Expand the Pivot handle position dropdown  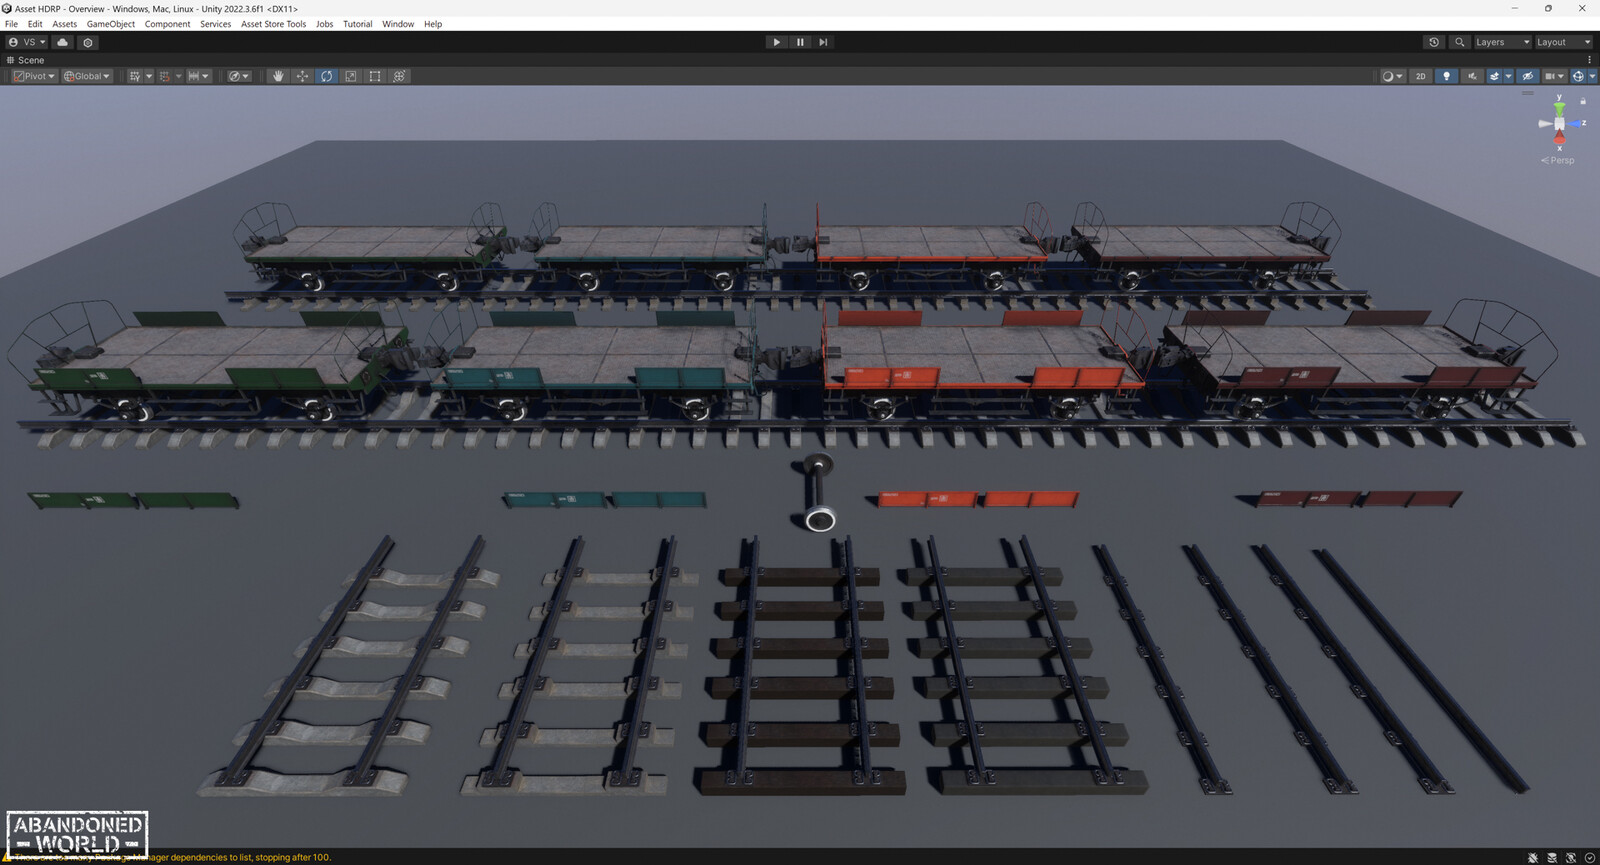point(34,76)
